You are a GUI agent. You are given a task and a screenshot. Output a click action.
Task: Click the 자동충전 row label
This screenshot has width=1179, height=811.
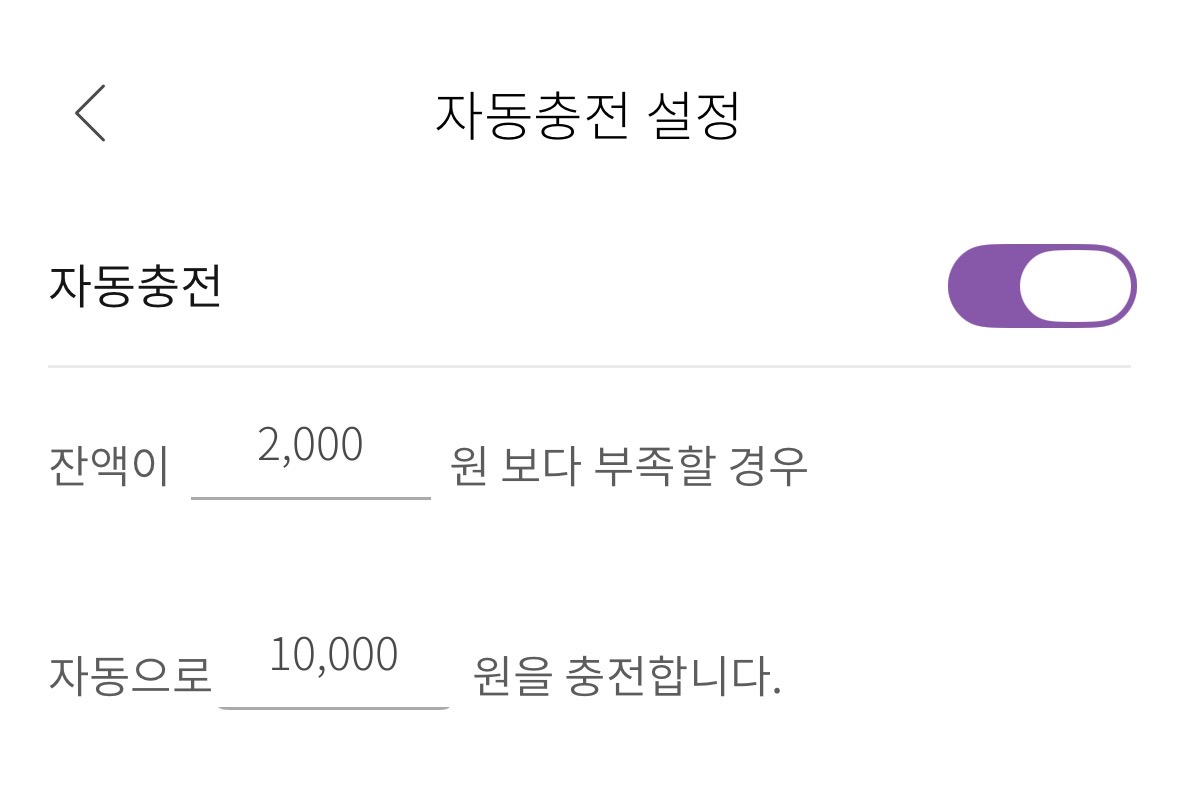click(x=135, y=287)
